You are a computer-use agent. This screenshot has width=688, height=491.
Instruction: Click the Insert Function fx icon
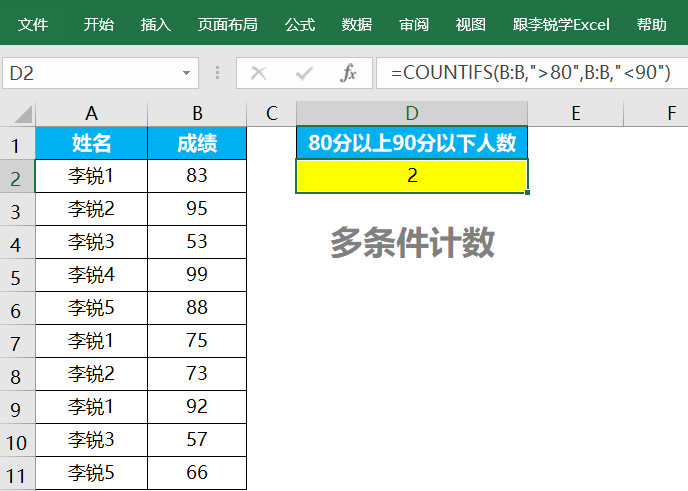point(348,73)
